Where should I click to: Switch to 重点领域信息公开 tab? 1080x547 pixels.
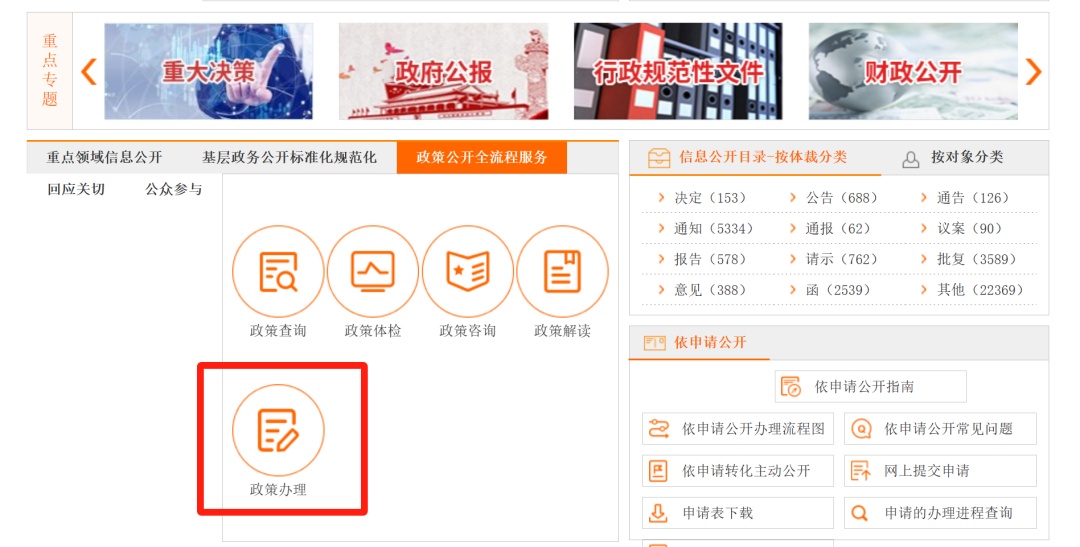[105, 157]
